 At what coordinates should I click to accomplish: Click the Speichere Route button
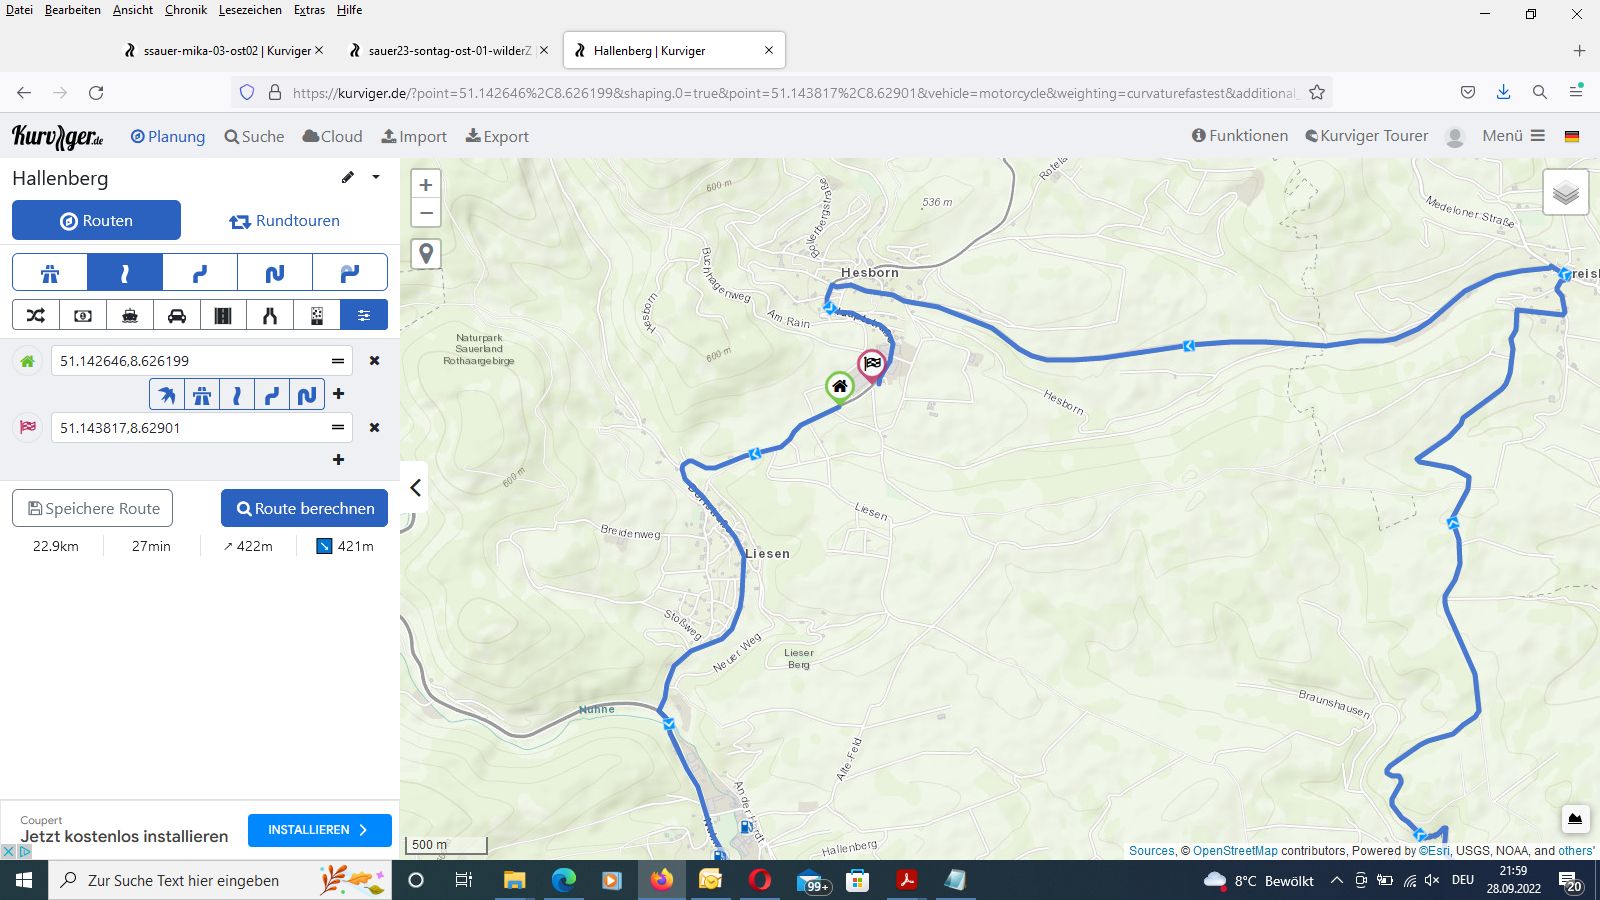[93, 508]
